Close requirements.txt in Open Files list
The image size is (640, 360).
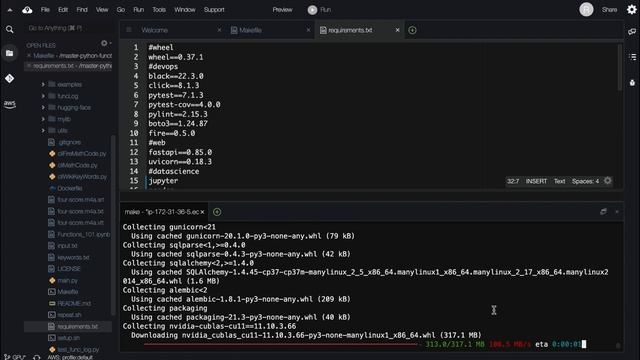click(29, 66)
